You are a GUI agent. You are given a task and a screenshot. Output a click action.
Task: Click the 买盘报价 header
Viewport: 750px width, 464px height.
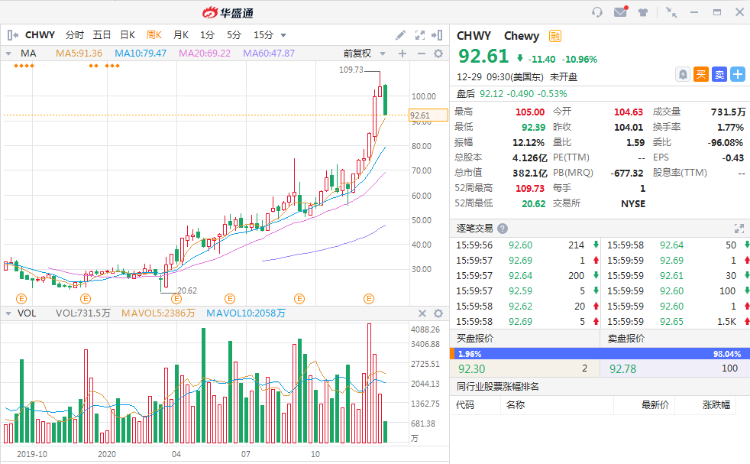pos(474,339)
